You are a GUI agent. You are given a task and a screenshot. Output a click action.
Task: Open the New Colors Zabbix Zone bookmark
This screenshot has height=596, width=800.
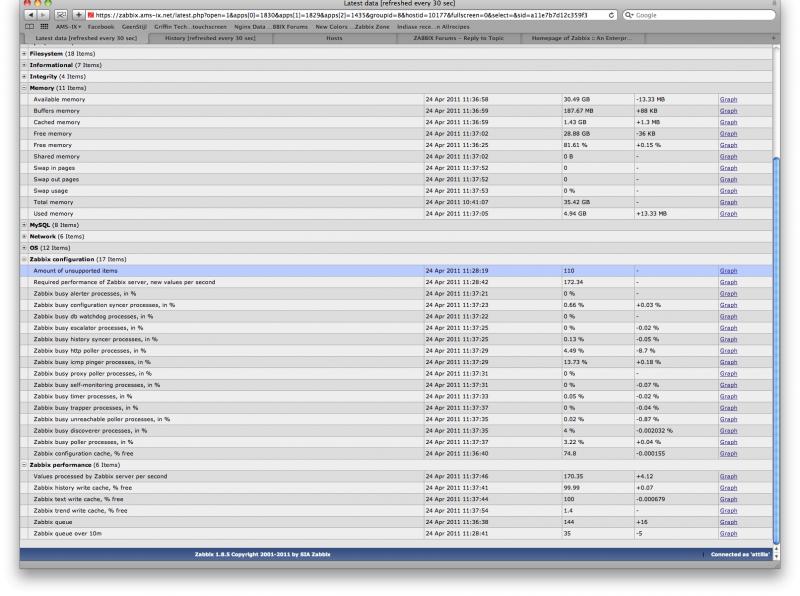352,27
